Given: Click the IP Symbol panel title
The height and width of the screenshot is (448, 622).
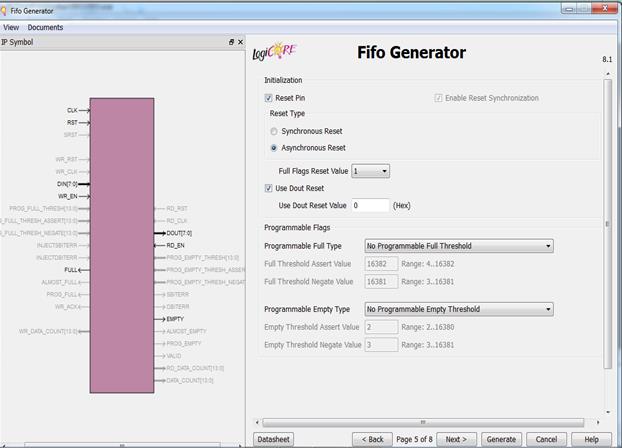Looking at the screenshot, I should click(17, 42).
